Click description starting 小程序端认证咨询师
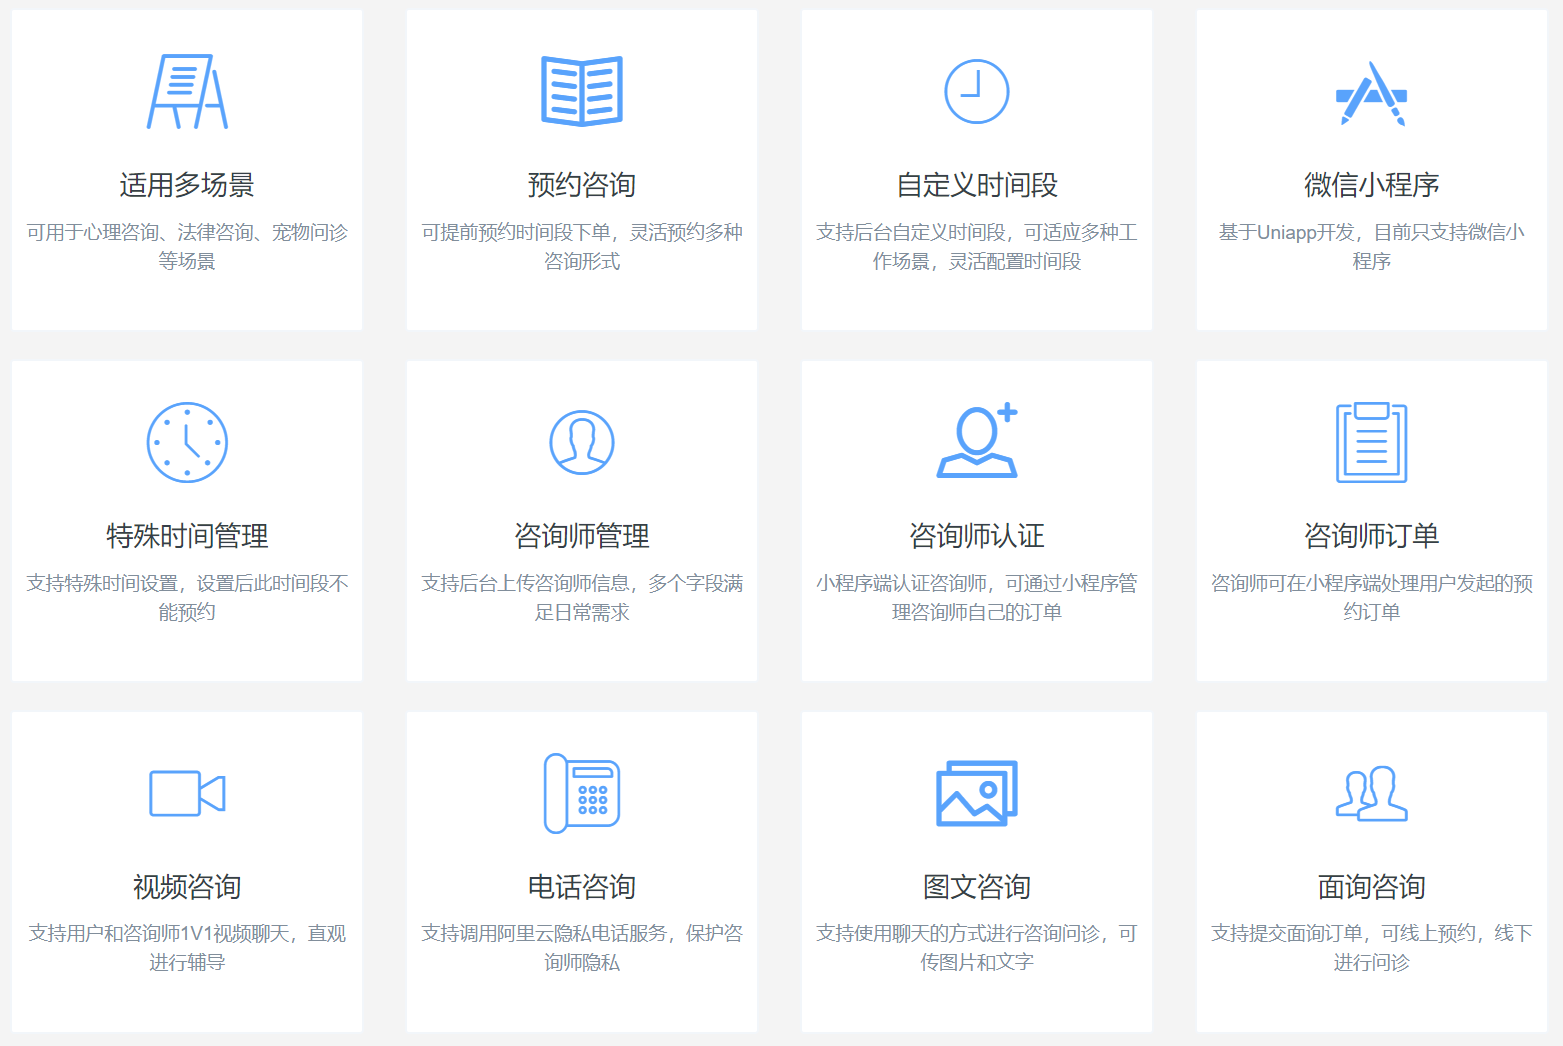Image resolution: width=1563 pixels, height=1046 pixels. click(977, 598)
